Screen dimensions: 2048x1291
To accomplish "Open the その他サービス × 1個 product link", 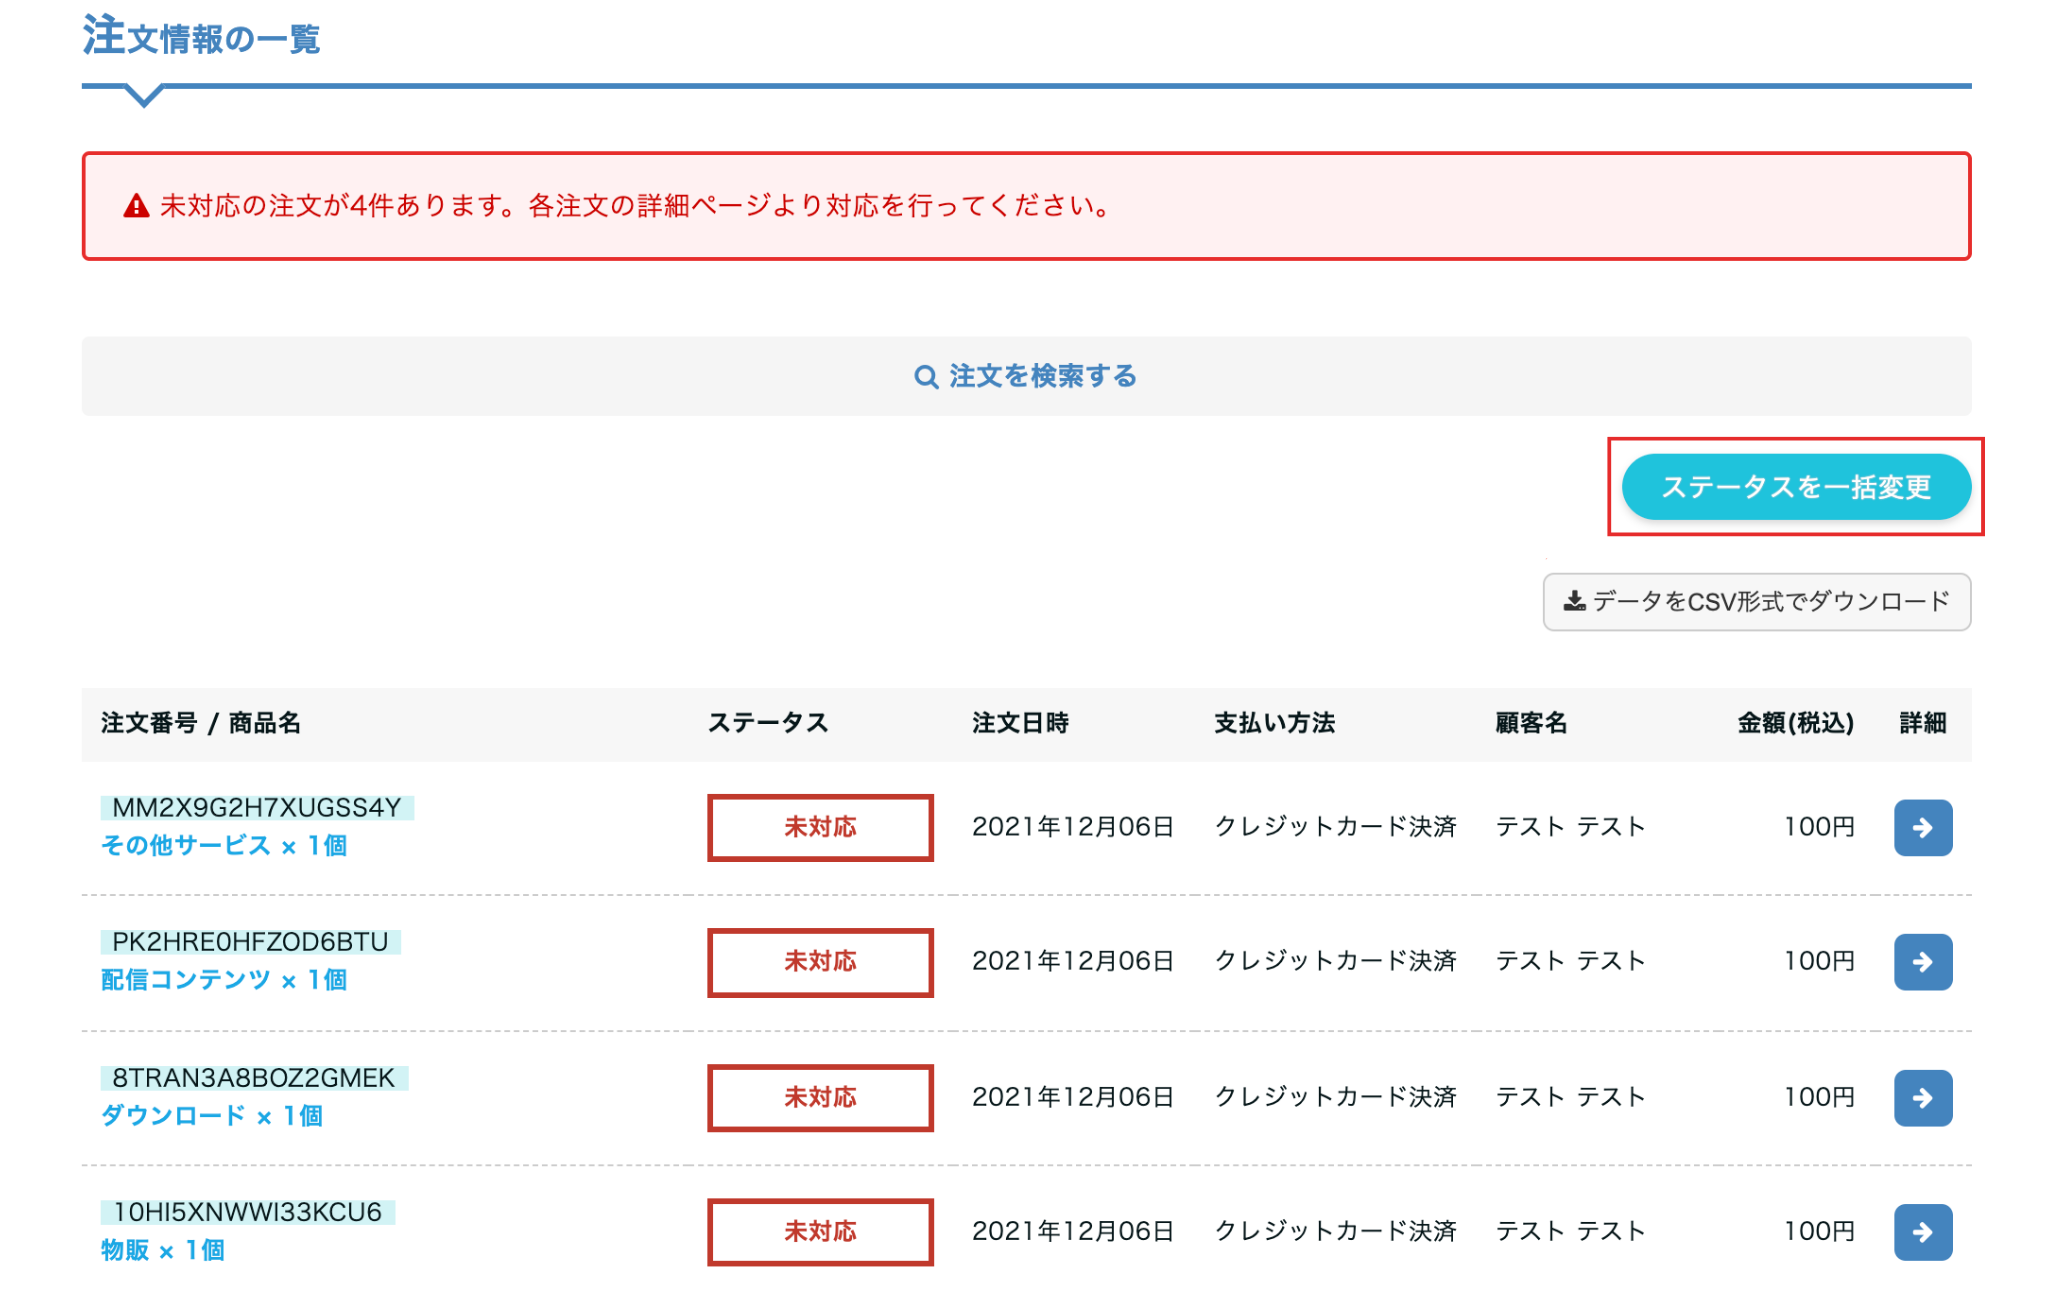I will point(224,846).
